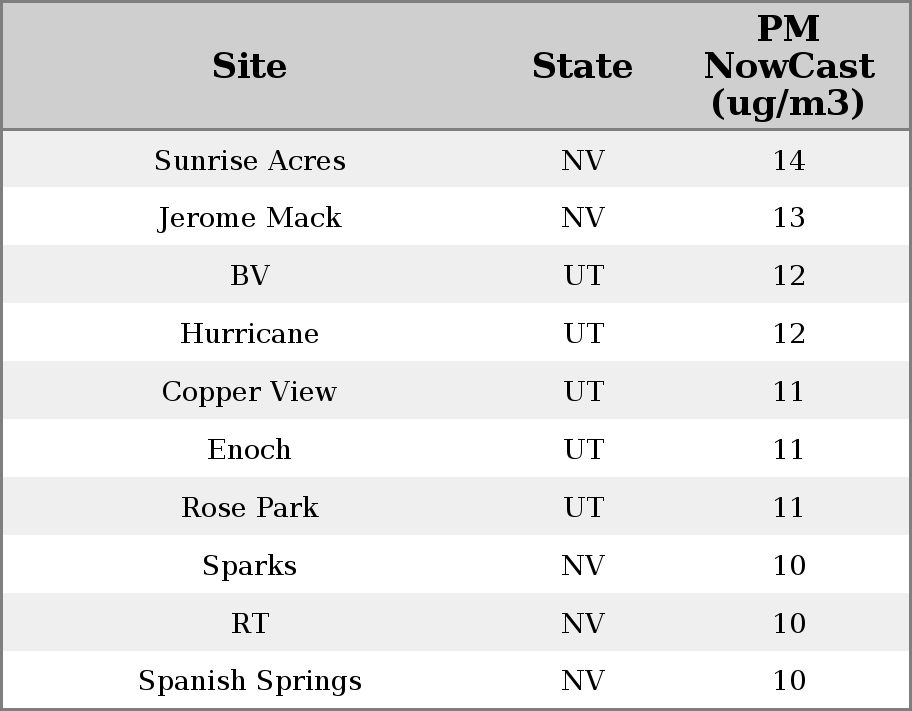Screen dimensions: 912x711
Task: Select the Hurricane site cell
Action: pyautogui.click(x=250, y=334)
